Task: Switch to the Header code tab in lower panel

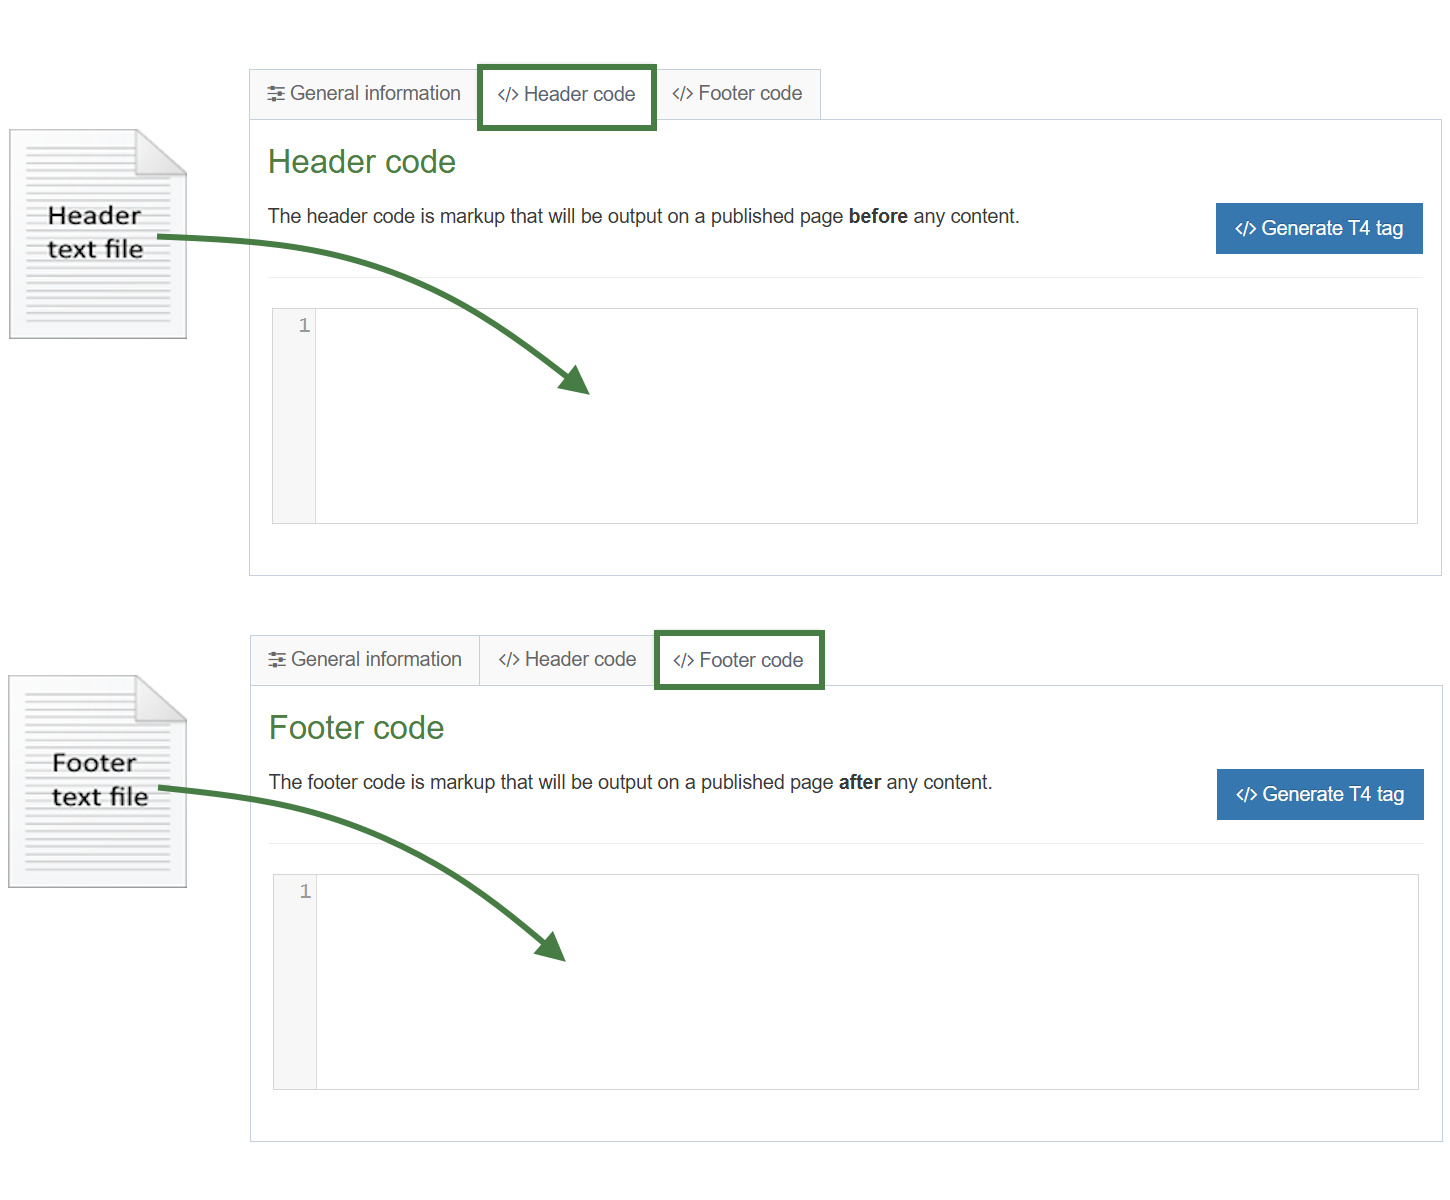Action: click(x=567, y=659)
